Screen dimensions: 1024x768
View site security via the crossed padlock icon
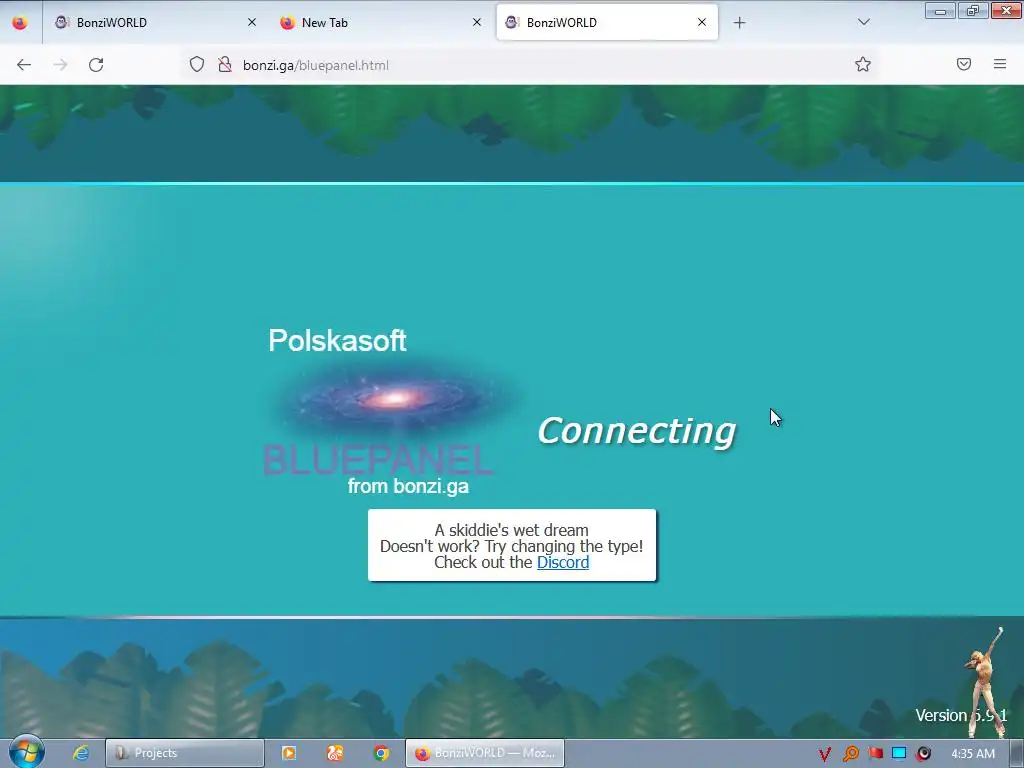click(x=225, y=65)
